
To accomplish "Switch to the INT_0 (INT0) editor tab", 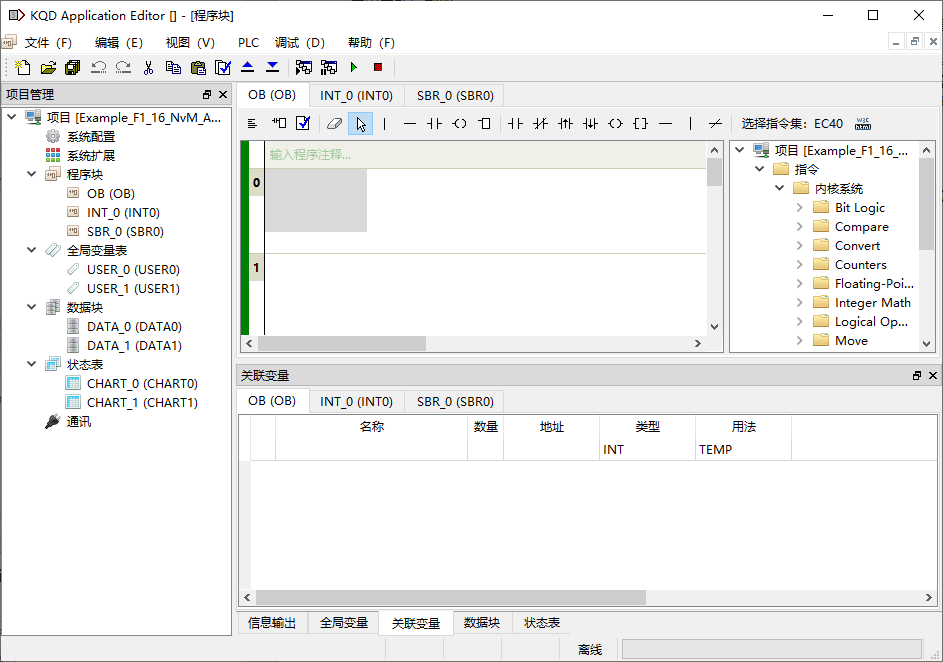I will (x=356, y=96).
